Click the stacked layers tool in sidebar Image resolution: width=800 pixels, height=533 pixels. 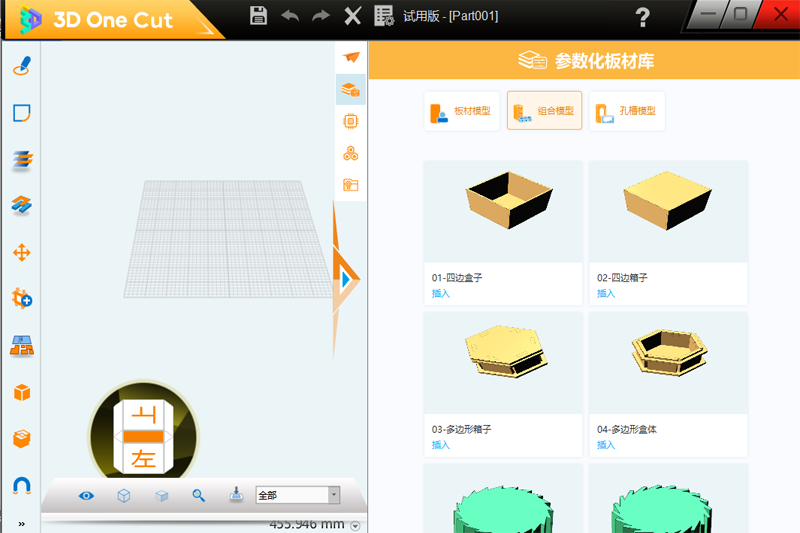point(21,160)
